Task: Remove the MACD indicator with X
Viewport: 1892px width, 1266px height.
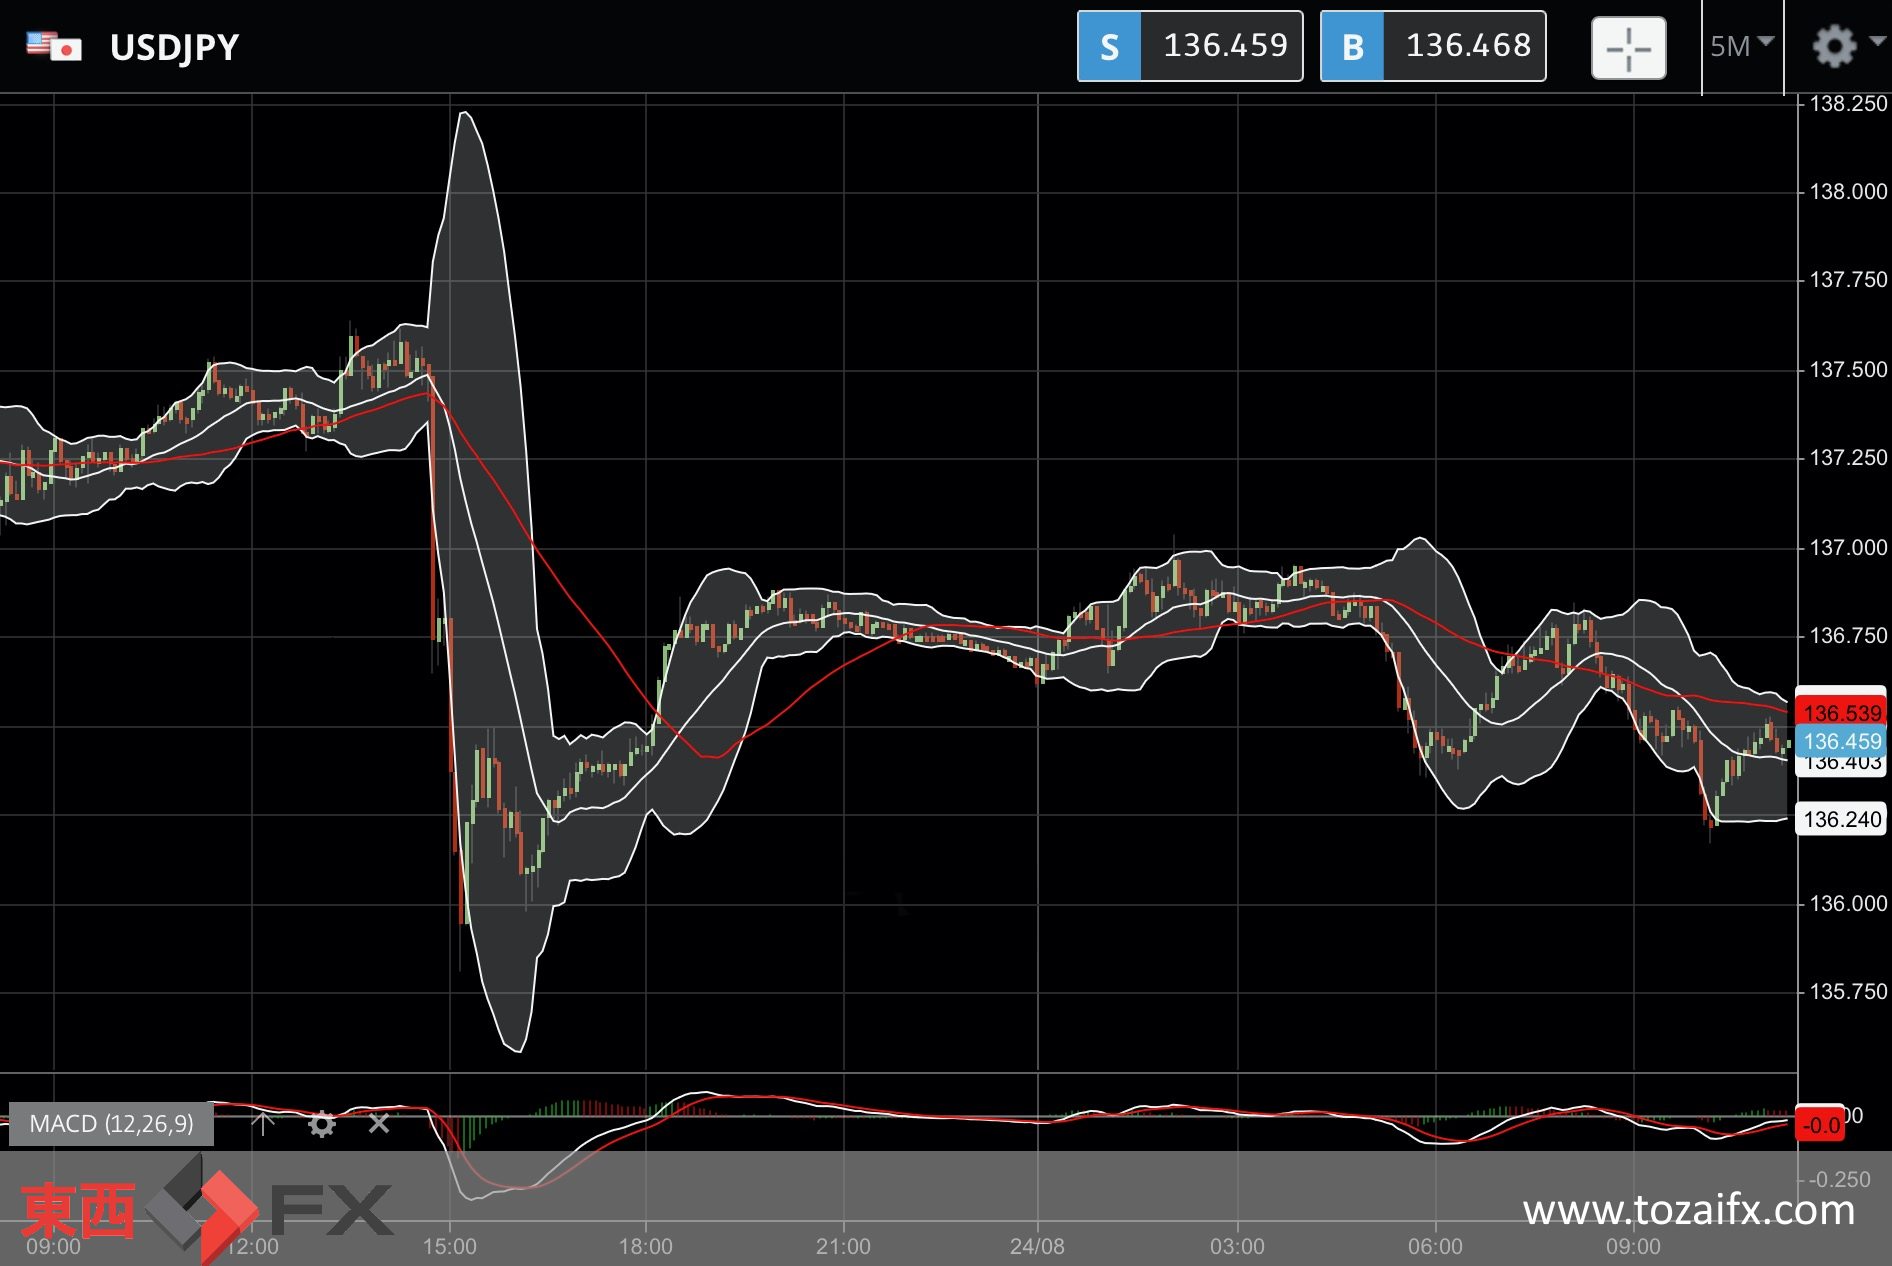Action: point(379,1123)
